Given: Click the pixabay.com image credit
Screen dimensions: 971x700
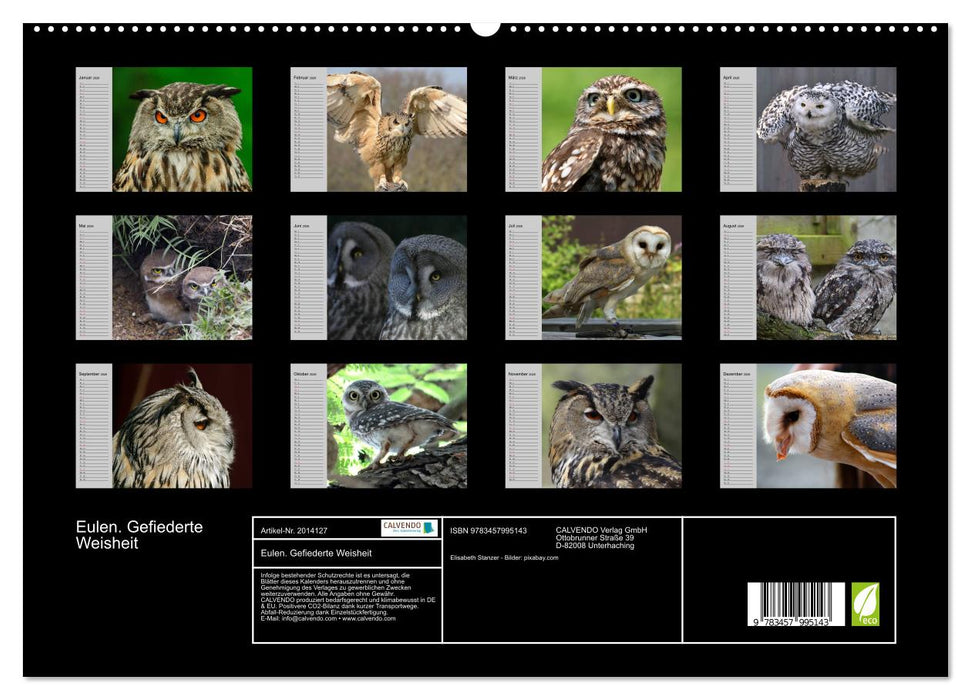Looking at the screenshot, I should (x=540, y=559).
